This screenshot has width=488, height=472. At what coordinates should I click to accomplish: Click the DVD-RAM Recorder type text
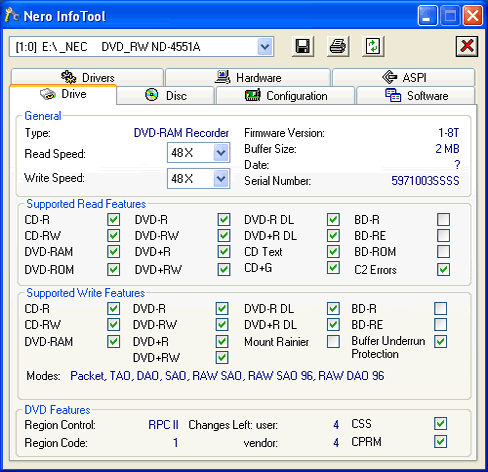(x=181, y=133)
